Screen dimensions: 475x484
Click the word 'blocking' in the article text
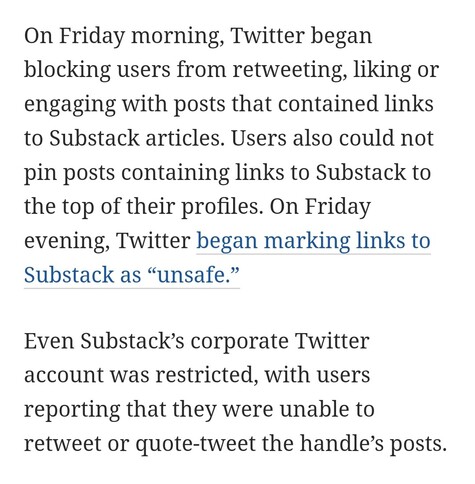pos(67,70)
